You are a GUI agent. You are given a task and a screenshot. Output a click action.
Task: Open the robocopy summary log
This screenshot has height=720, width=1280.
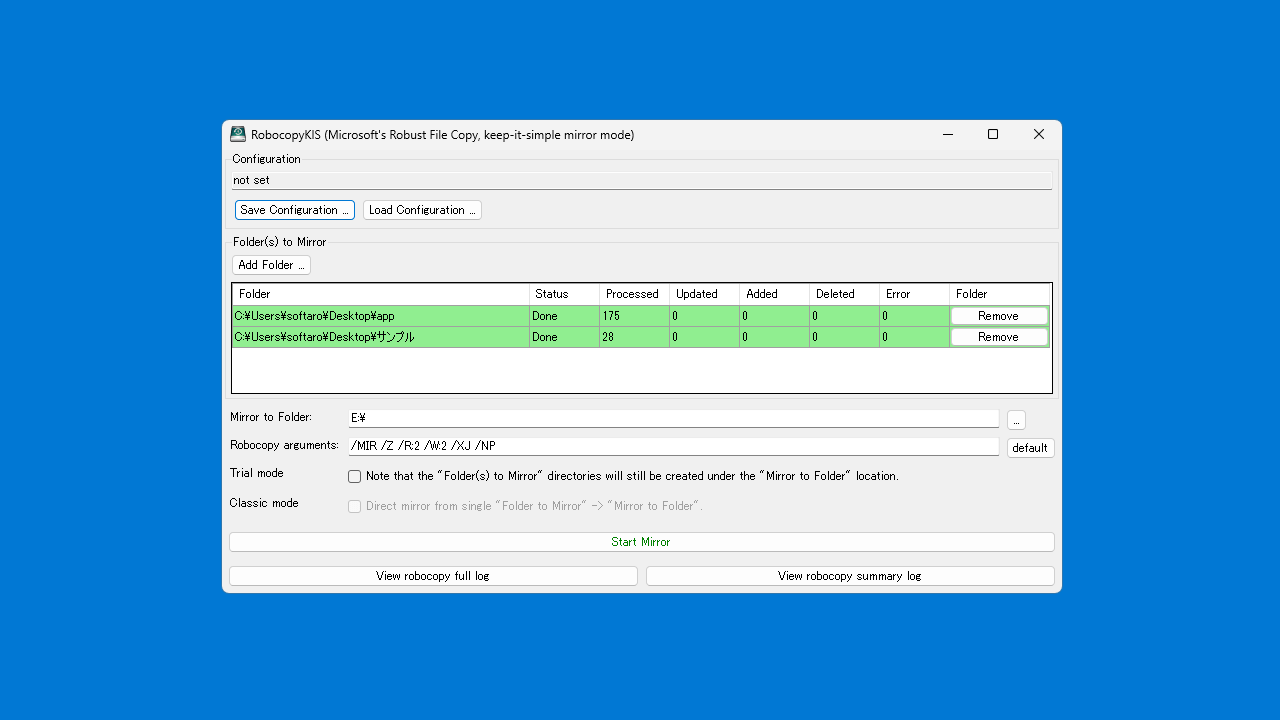click(x=850, y=576)
